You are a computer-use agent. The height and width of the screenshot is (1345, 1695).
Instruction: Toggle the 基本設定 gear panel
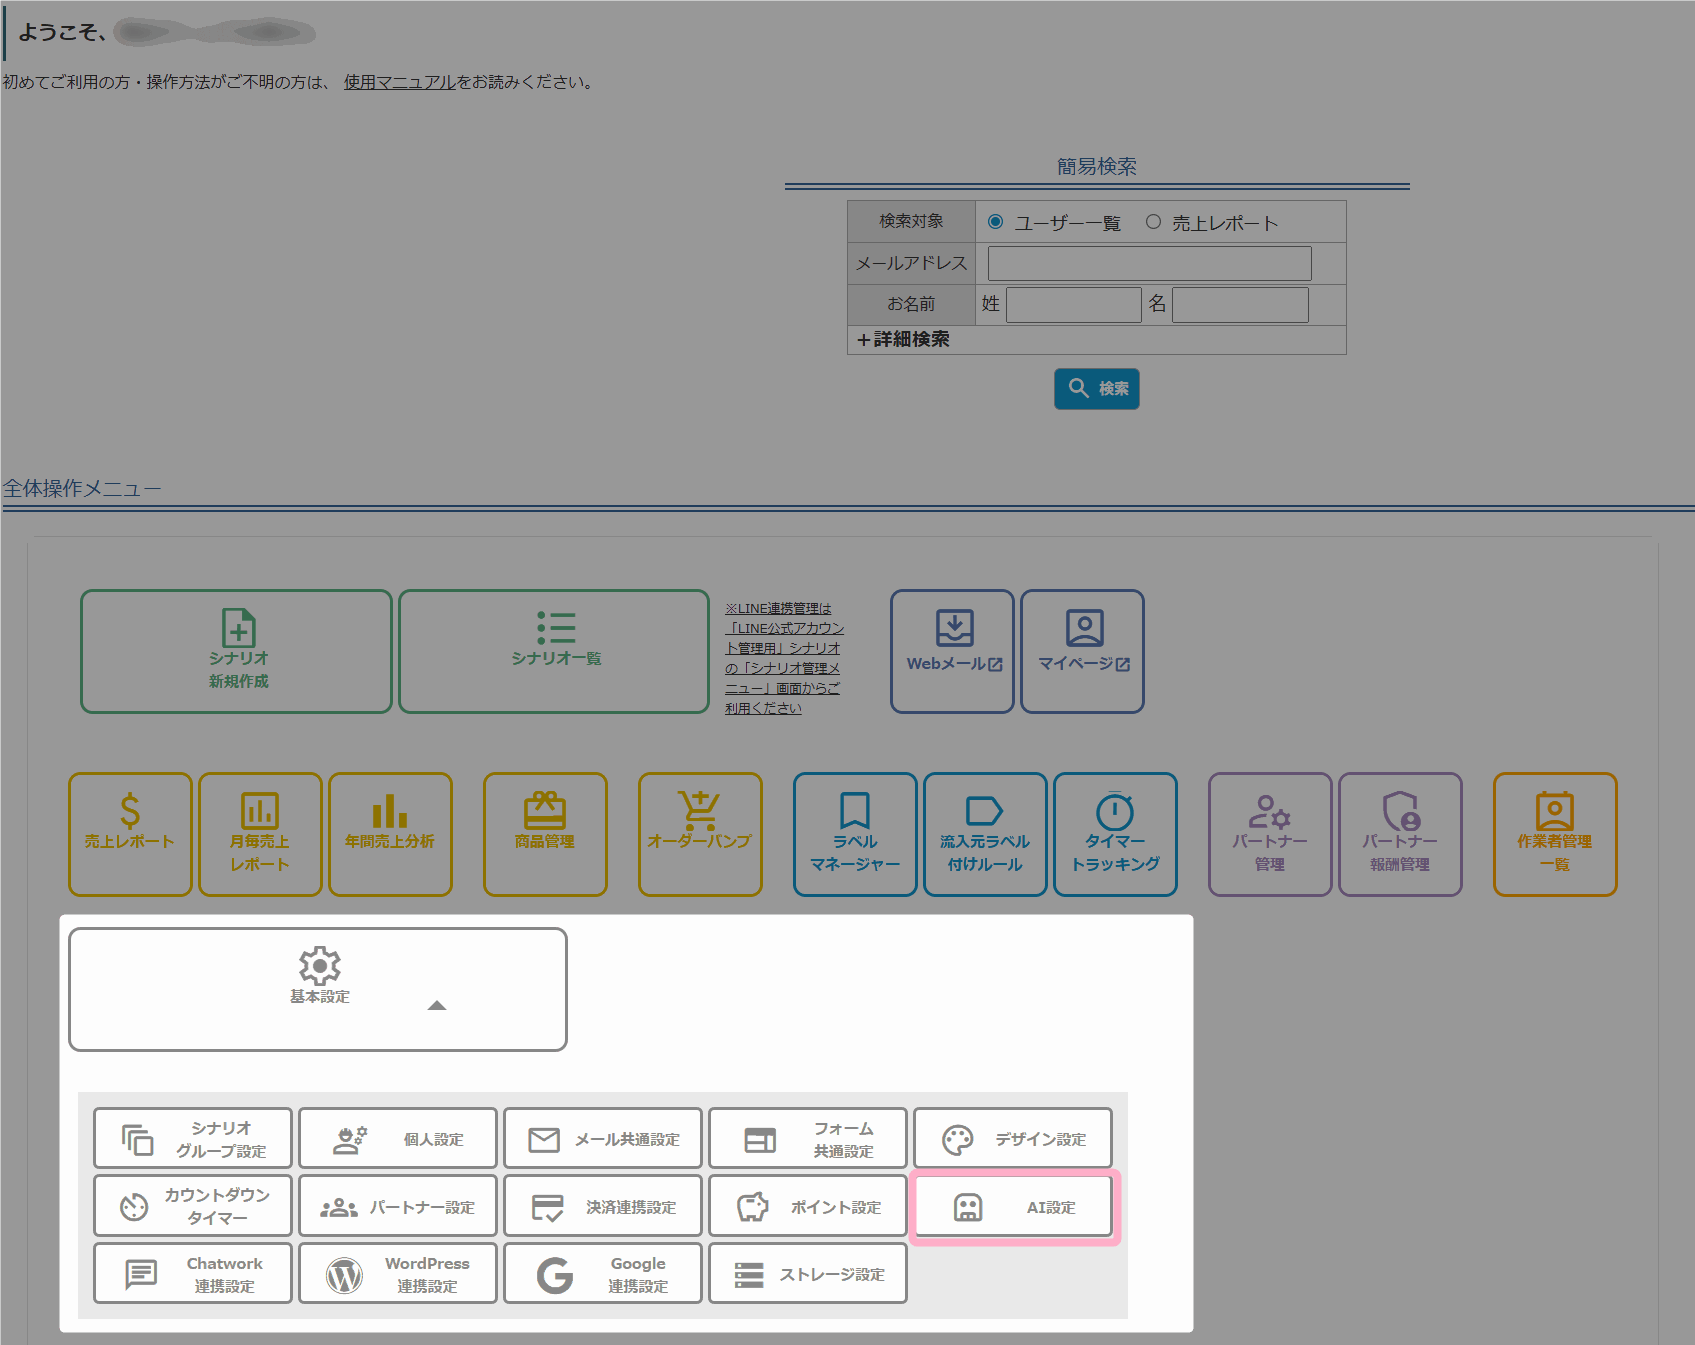319,966
